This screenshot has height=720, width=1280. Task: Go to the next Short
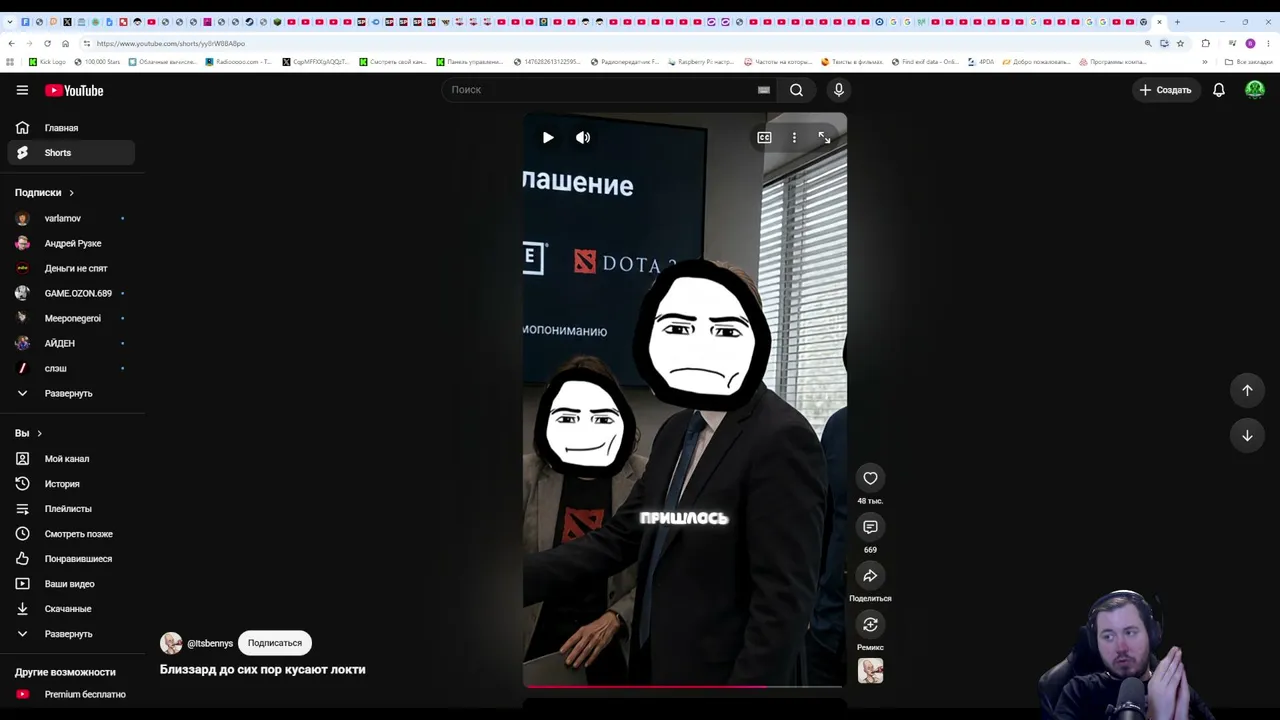coord(1247,435)
